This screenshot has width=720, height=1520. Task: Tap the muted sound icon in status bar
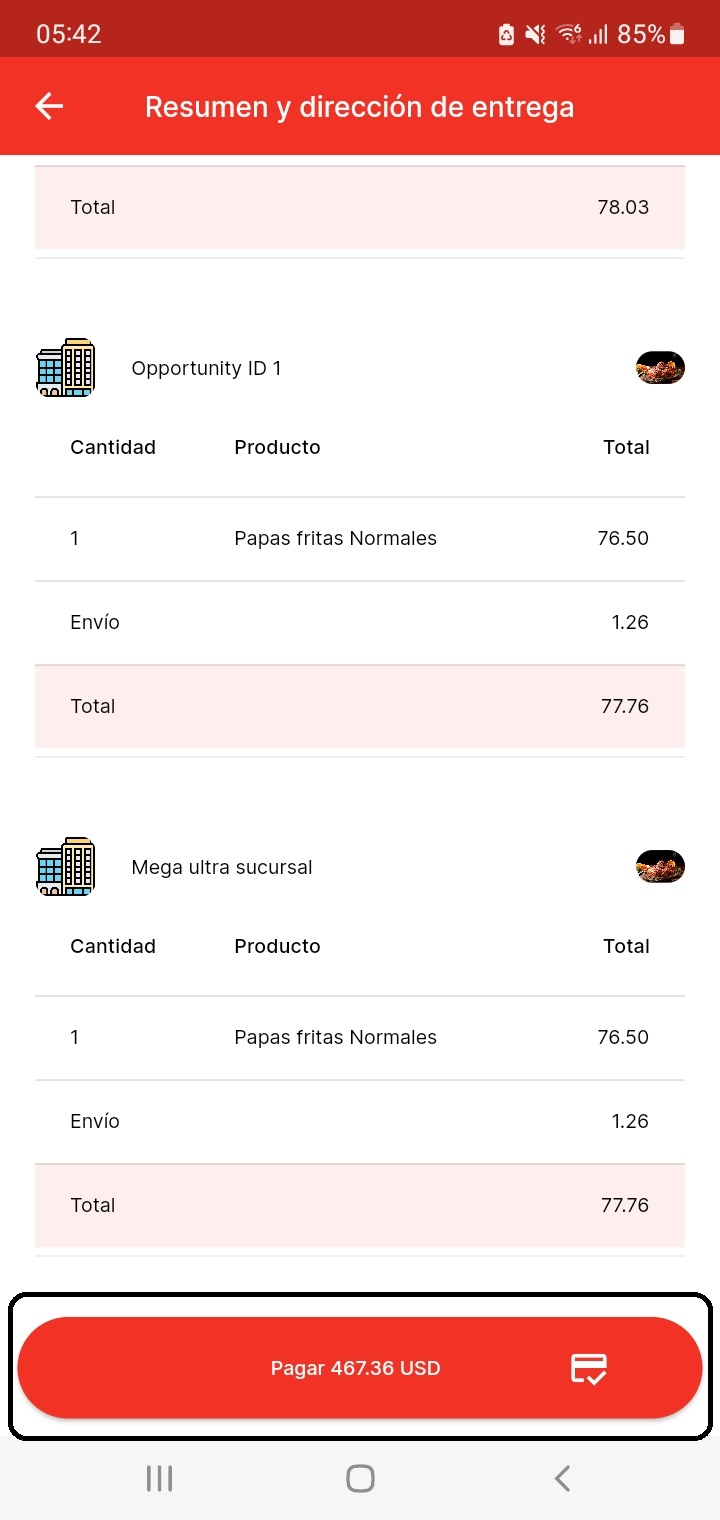[x=536, y=34]
